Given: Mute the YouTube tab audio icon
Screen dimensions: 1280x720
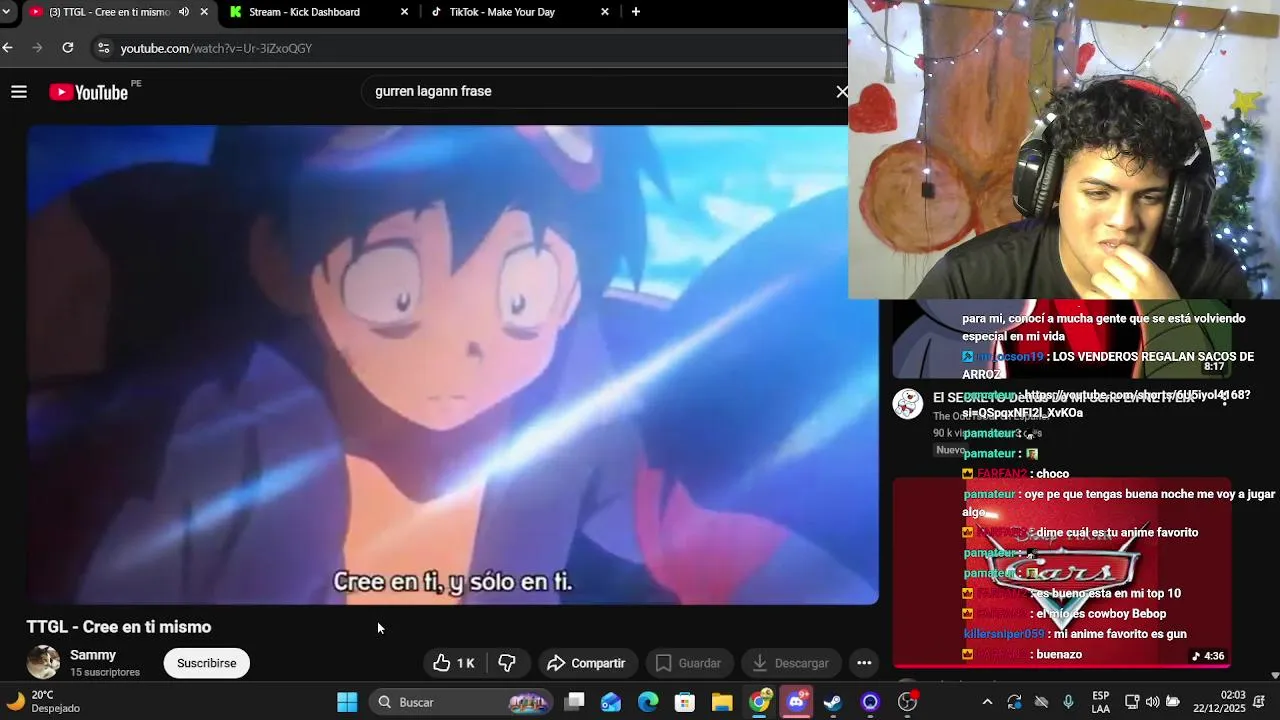Looking at the screenshot, I should click(x=184, y=12).
